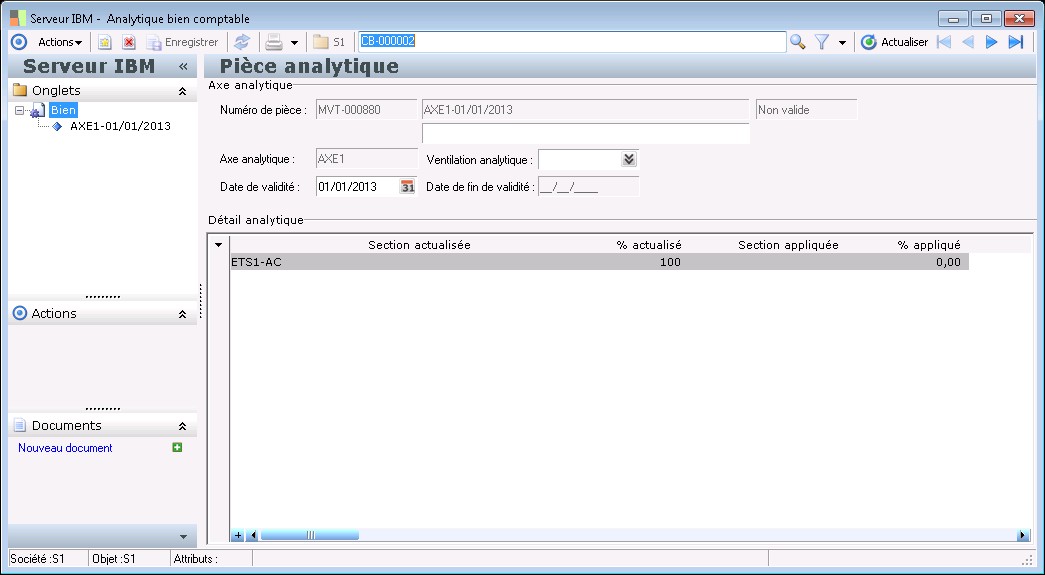Click the CB-000002 search field
This screenshot has height=575, width=1045.
click(572, 41)
